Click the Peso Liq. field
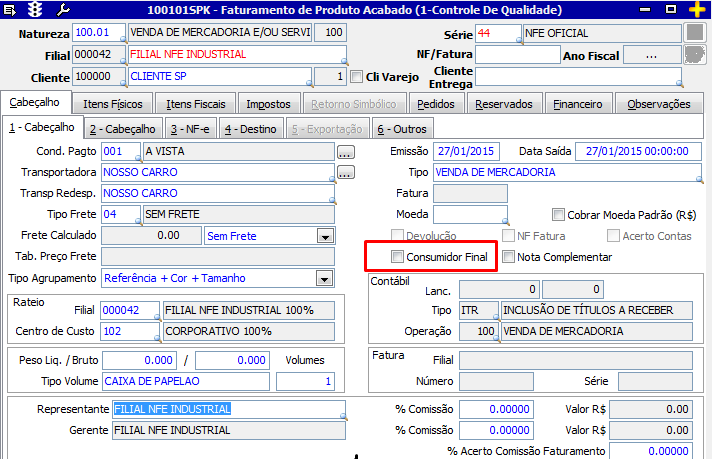Viewport: 712px width, 459px height. click(x=140, y=360)
